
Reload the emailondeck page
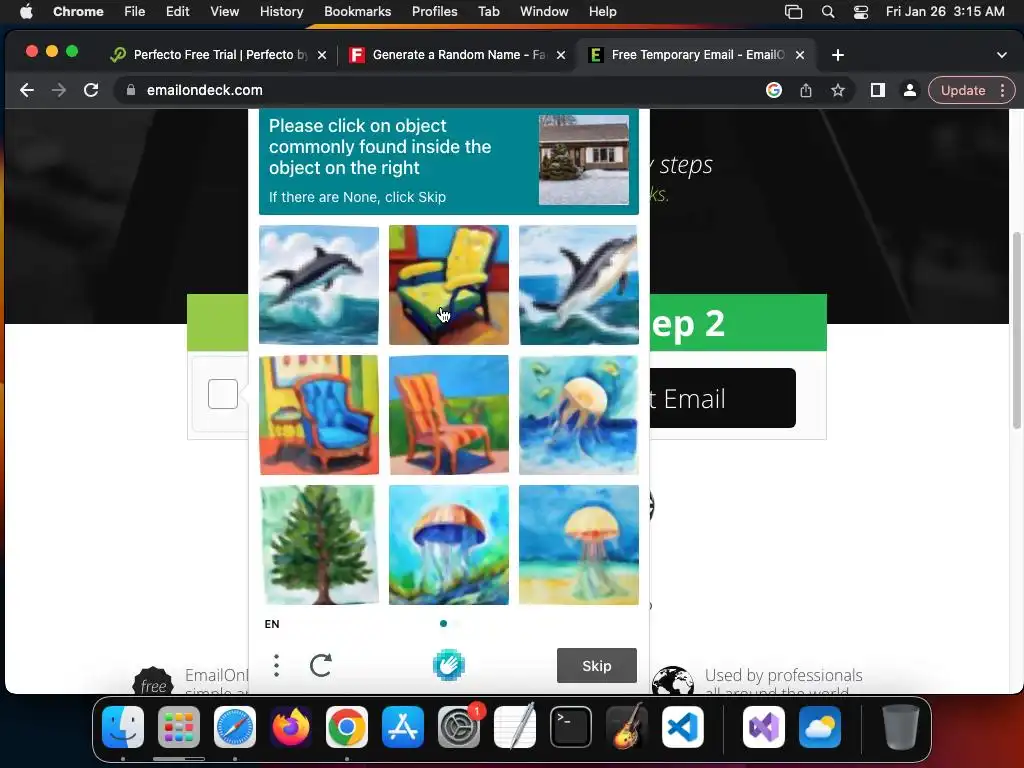[x=91, y=90]
